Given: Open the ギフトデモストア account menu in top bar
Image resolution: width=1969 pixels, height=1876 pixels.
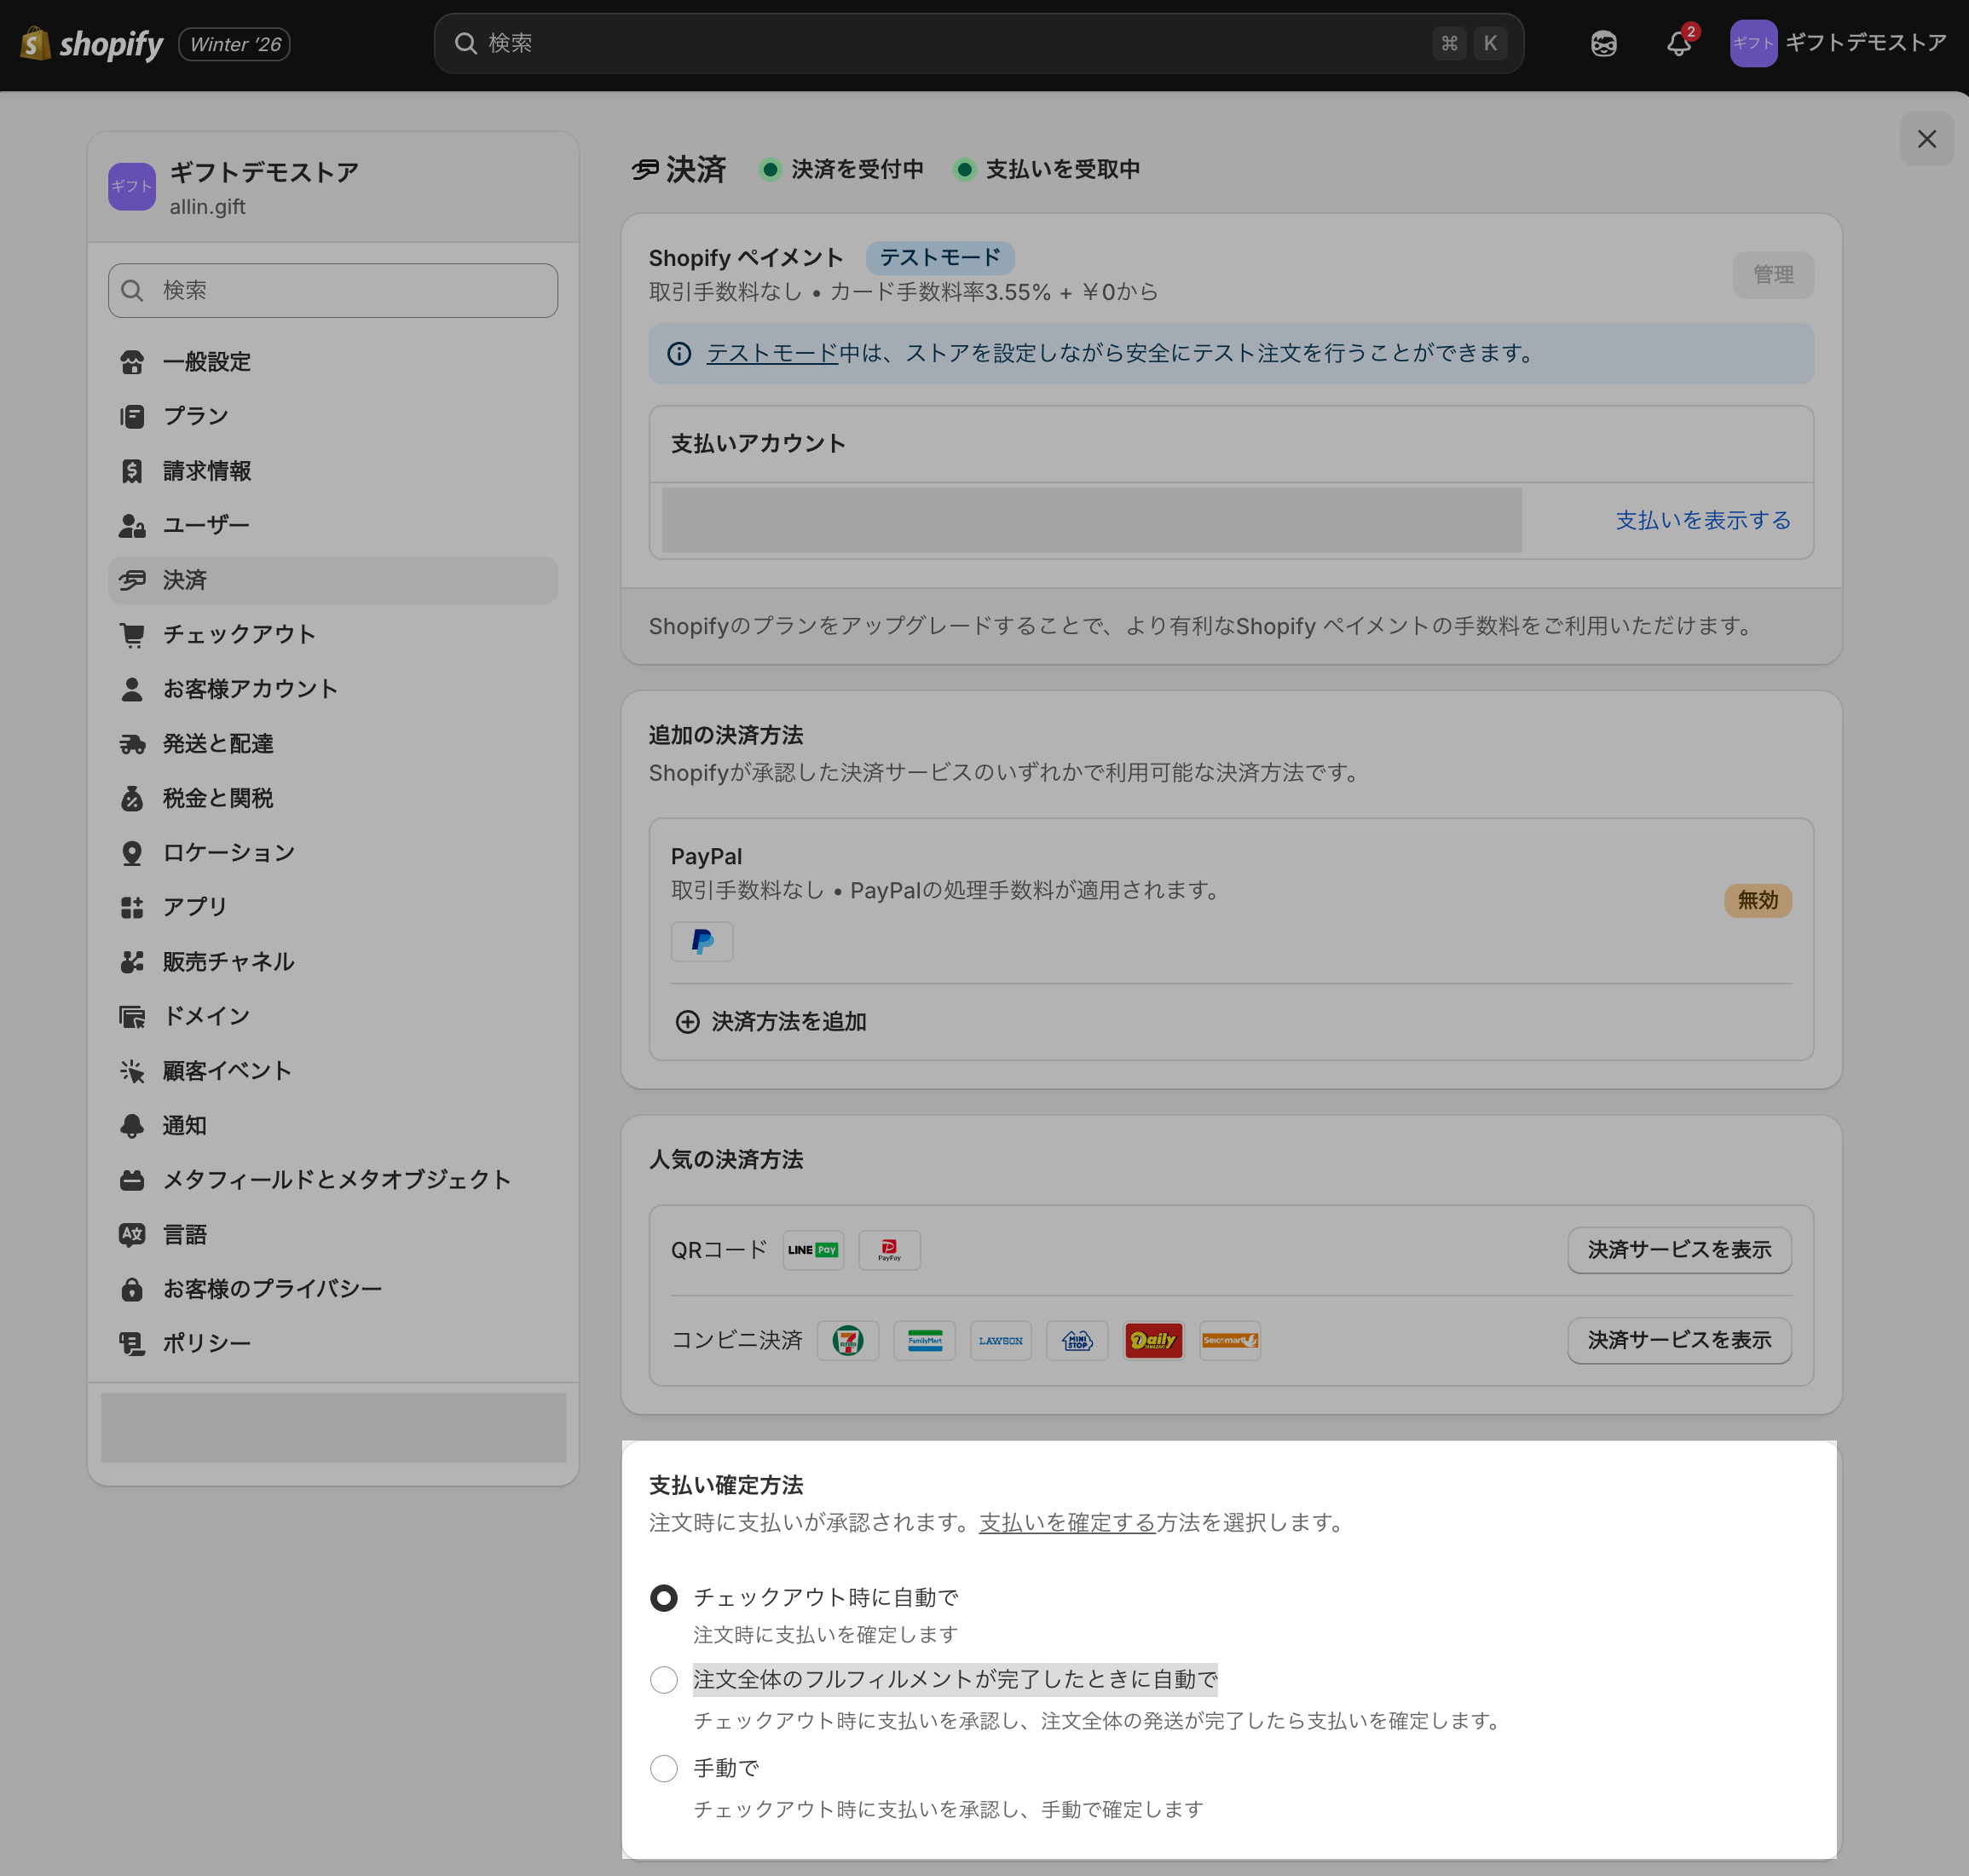Looking at the screenshot, I should 1838,43.
